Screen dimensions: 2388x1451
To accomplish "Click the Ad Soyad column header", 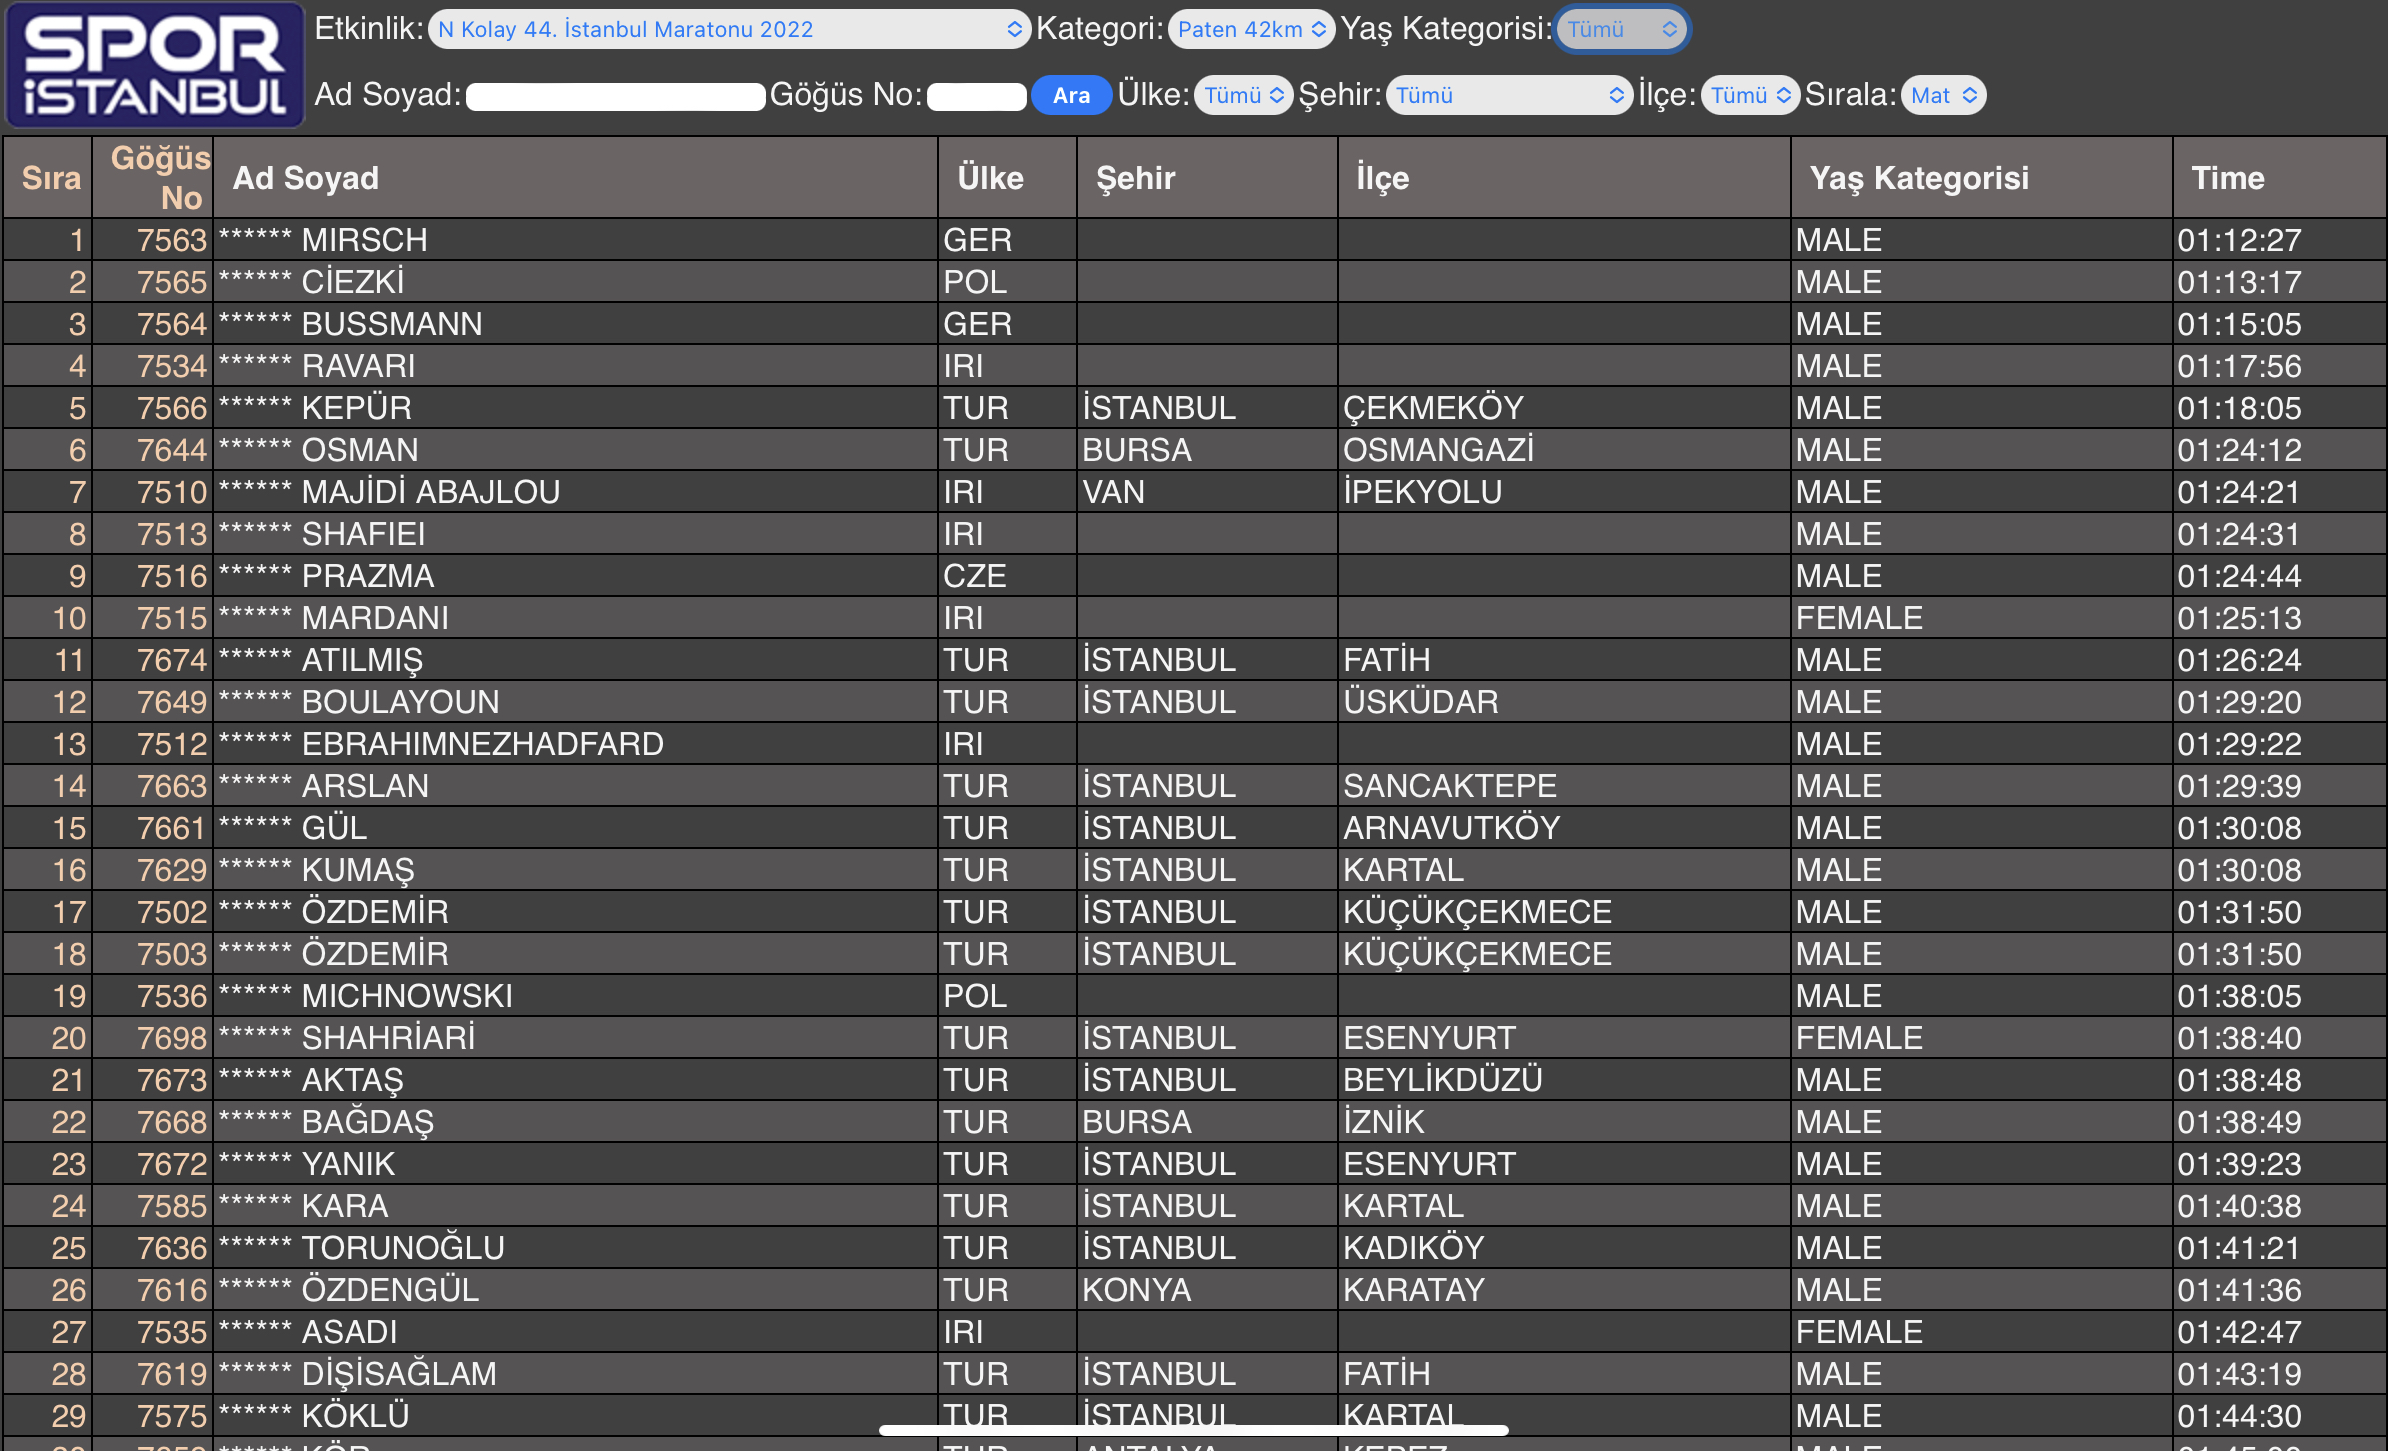I will [x=575, y=178].
